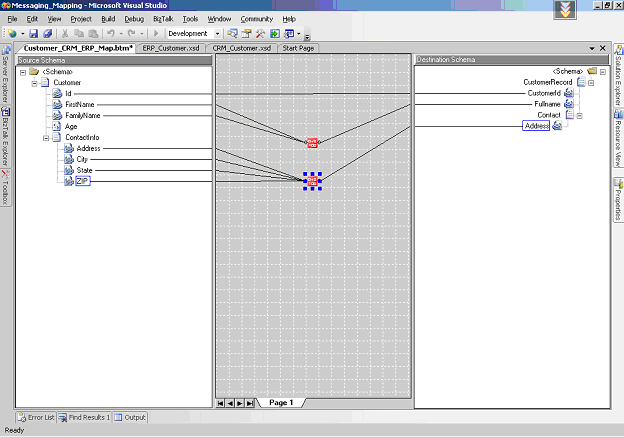Viewport: 624px width, 438px height.
Task: Select the lower selected functoid on grid
Action: point(312,181)
